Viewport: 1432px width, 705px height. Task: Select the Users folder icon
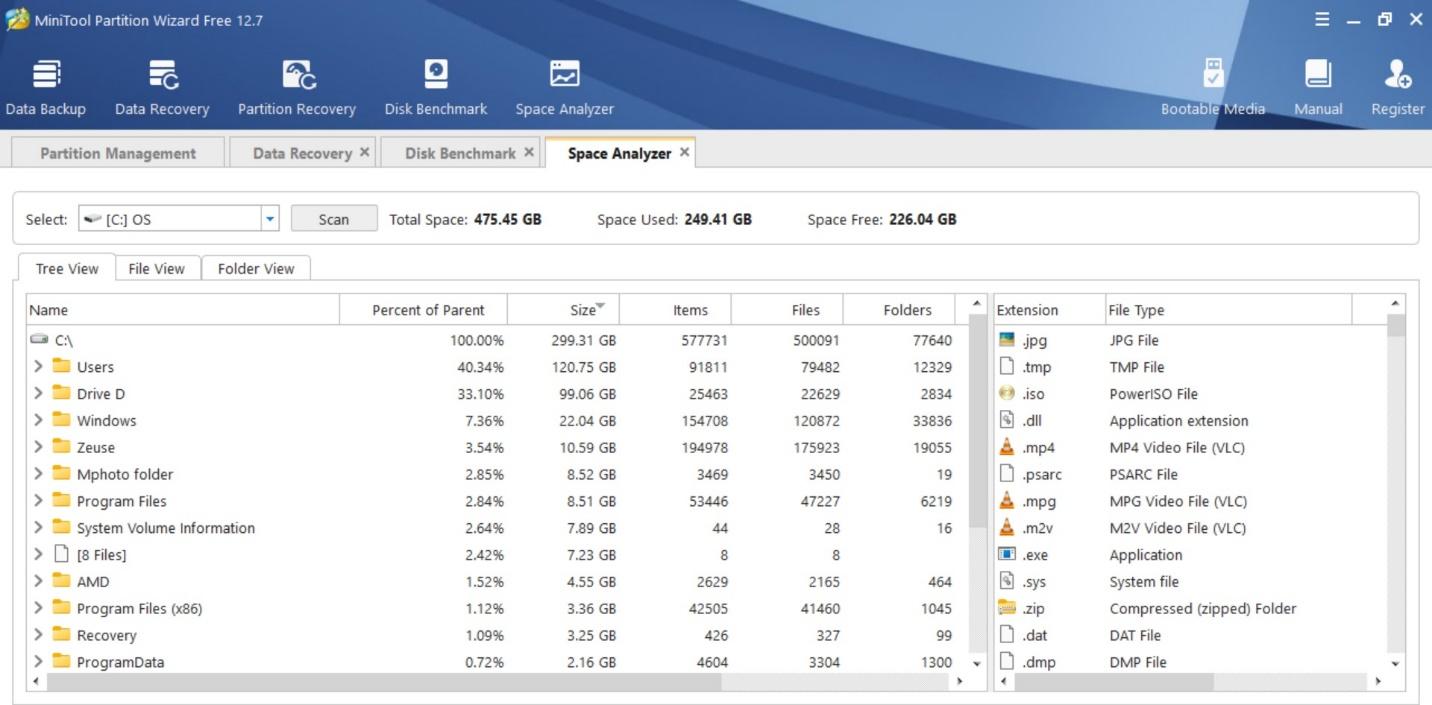coord(62,366)
